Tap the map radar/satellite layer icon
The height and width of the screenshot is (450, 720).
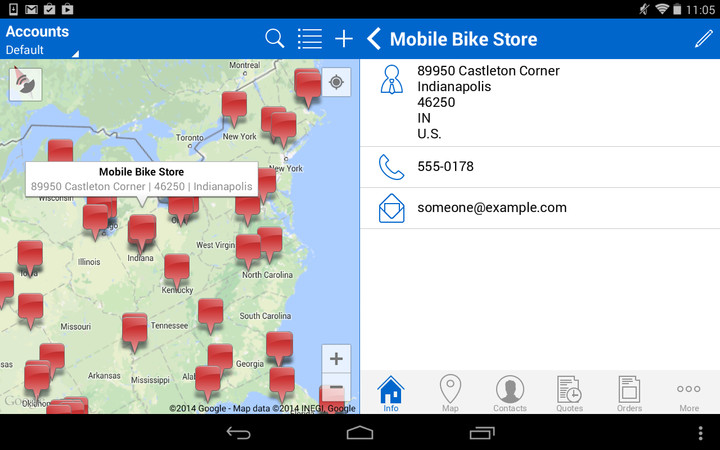[26, 84]
